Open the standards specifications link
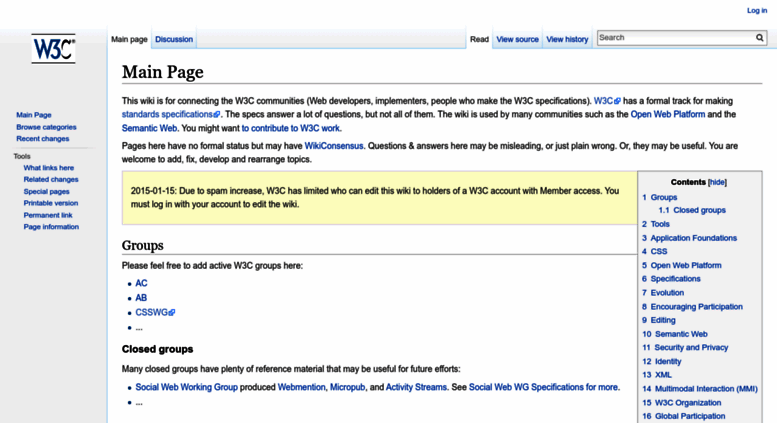This screenshot has height=423, width=777. [x=170, y=114]
